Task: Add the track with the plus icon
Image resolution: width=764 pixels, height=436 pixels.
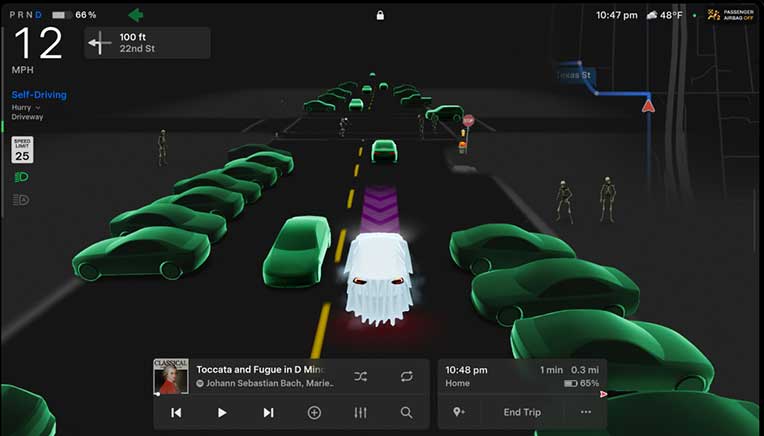Action: (x=314, y=413)
